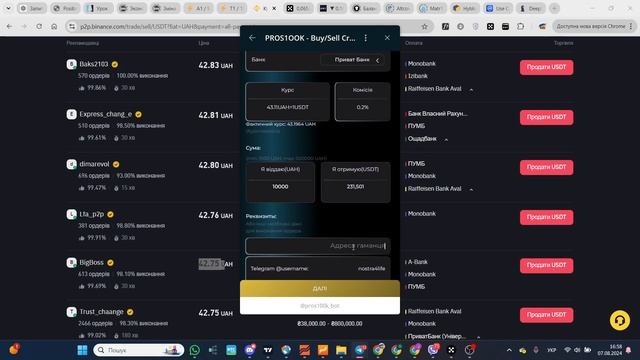
Task: Click Express_chang_e merchant avatar
Action: 71,114
